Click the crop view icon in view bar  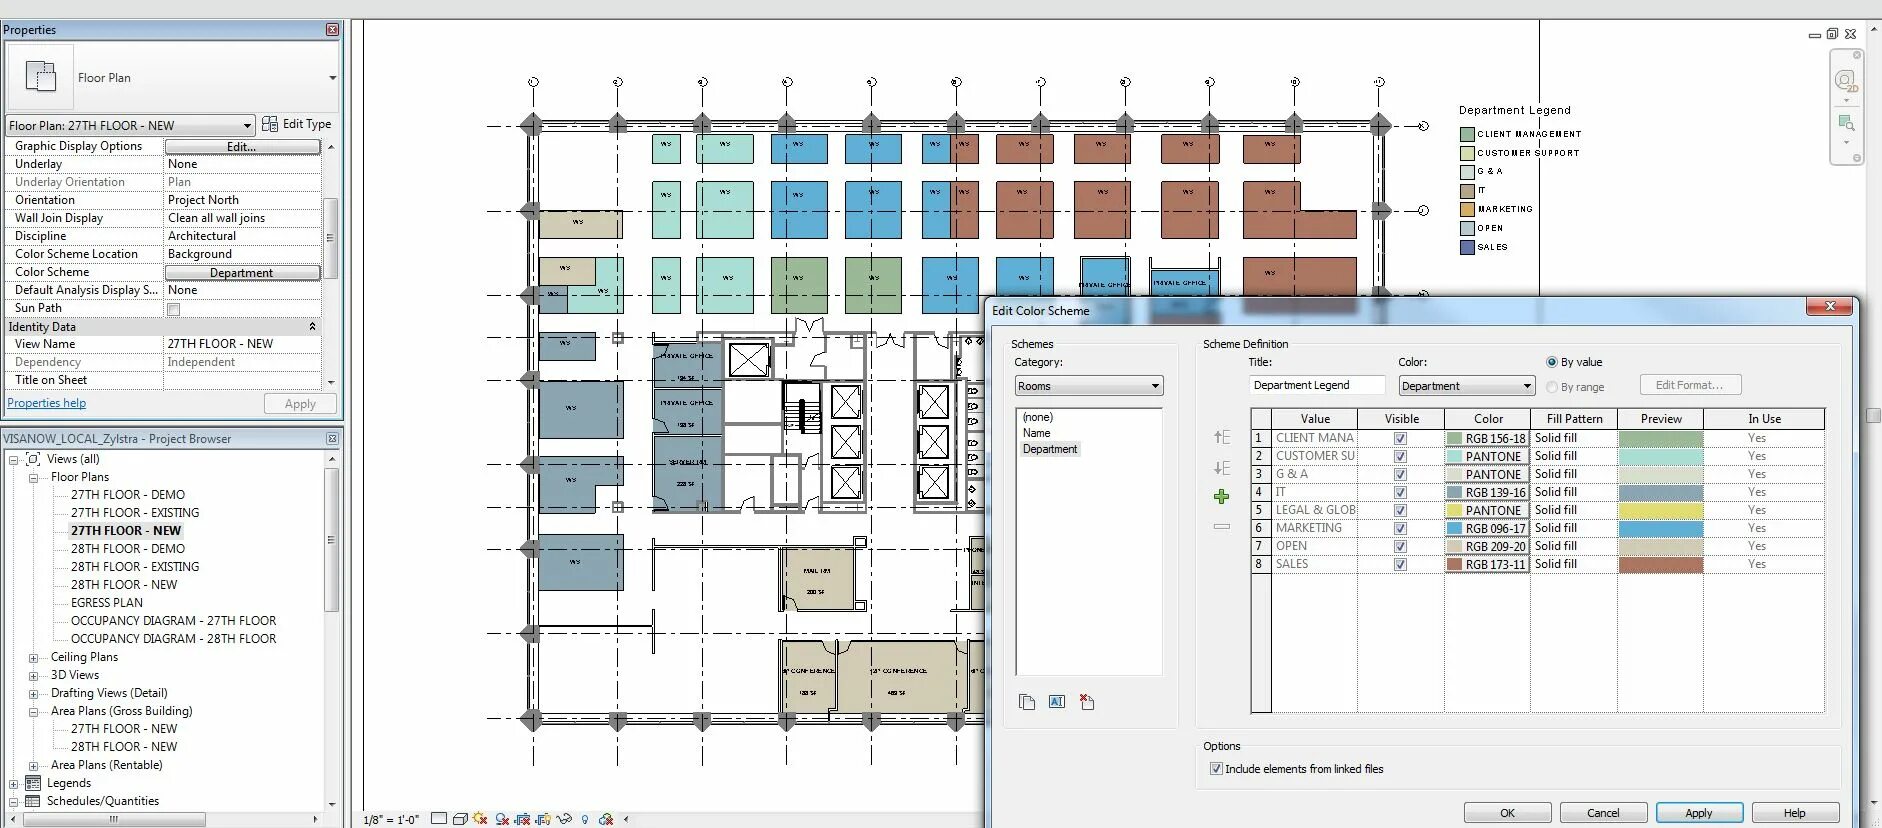coord(522,819)
